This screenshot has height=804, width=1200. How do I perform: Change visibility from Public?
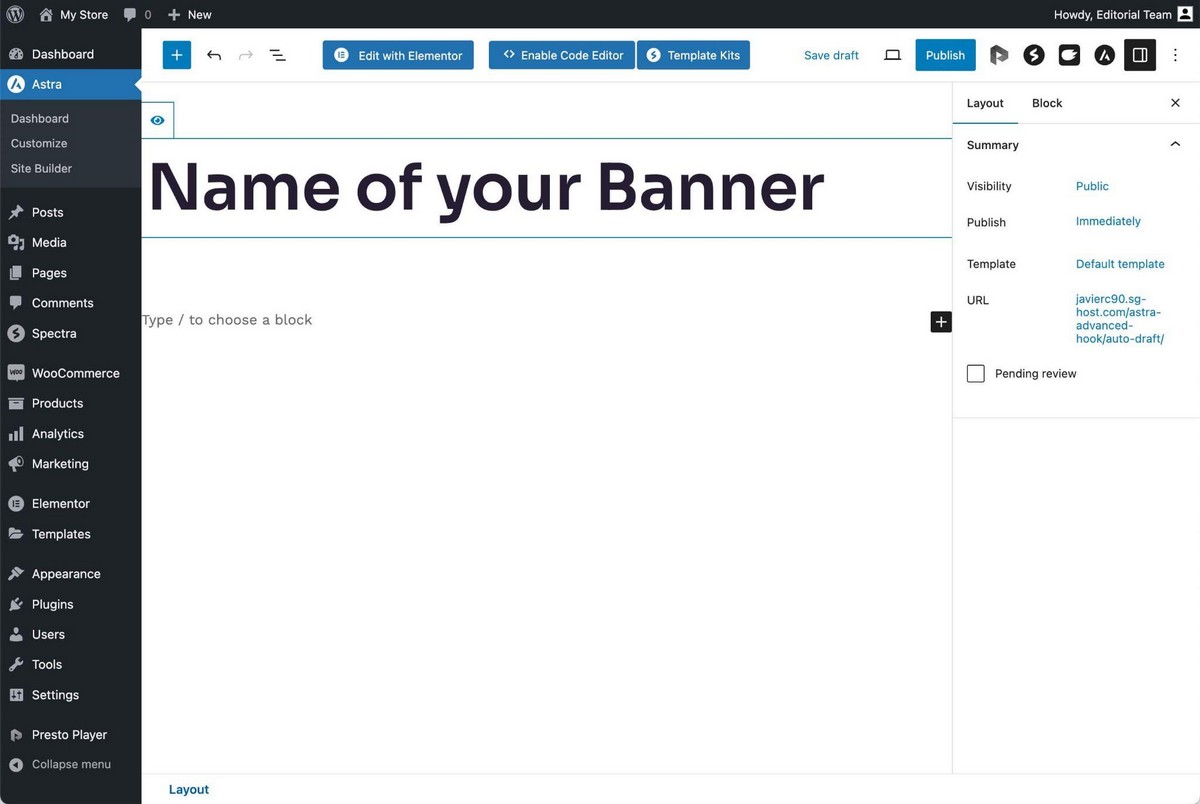1092,186
